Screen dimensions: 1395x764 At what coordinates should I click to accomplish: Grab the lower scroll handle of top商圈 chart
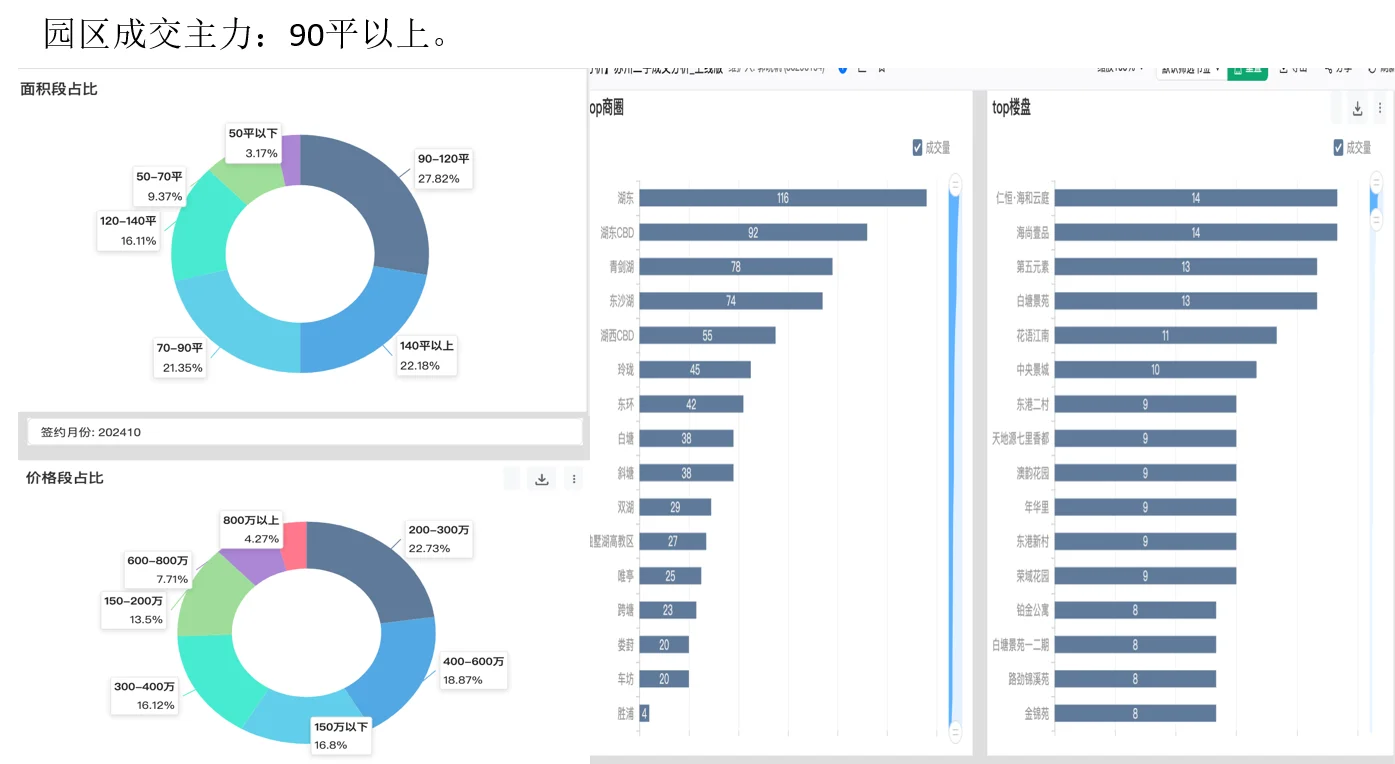click(x=955, y=733)
